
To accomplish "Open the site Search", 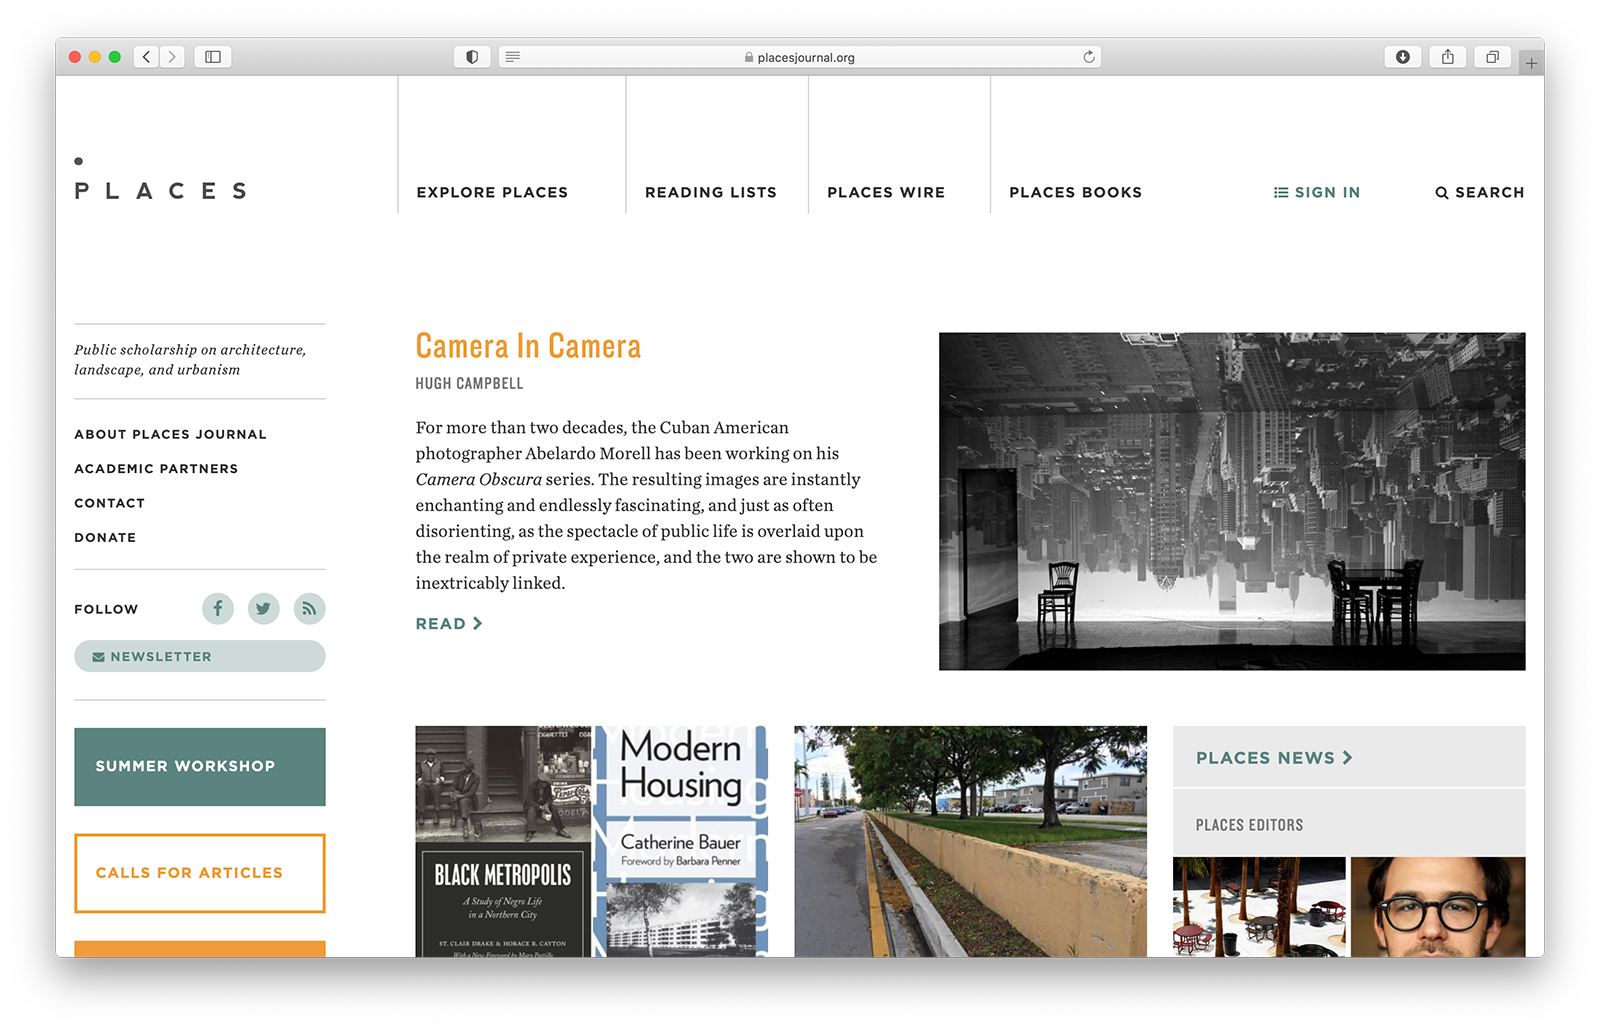I will tap(1480, 192).
